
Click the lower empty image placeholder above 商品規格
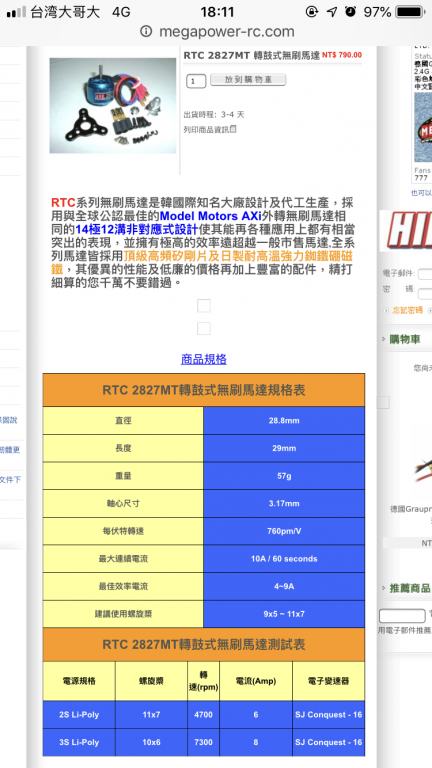click(204, 328)
